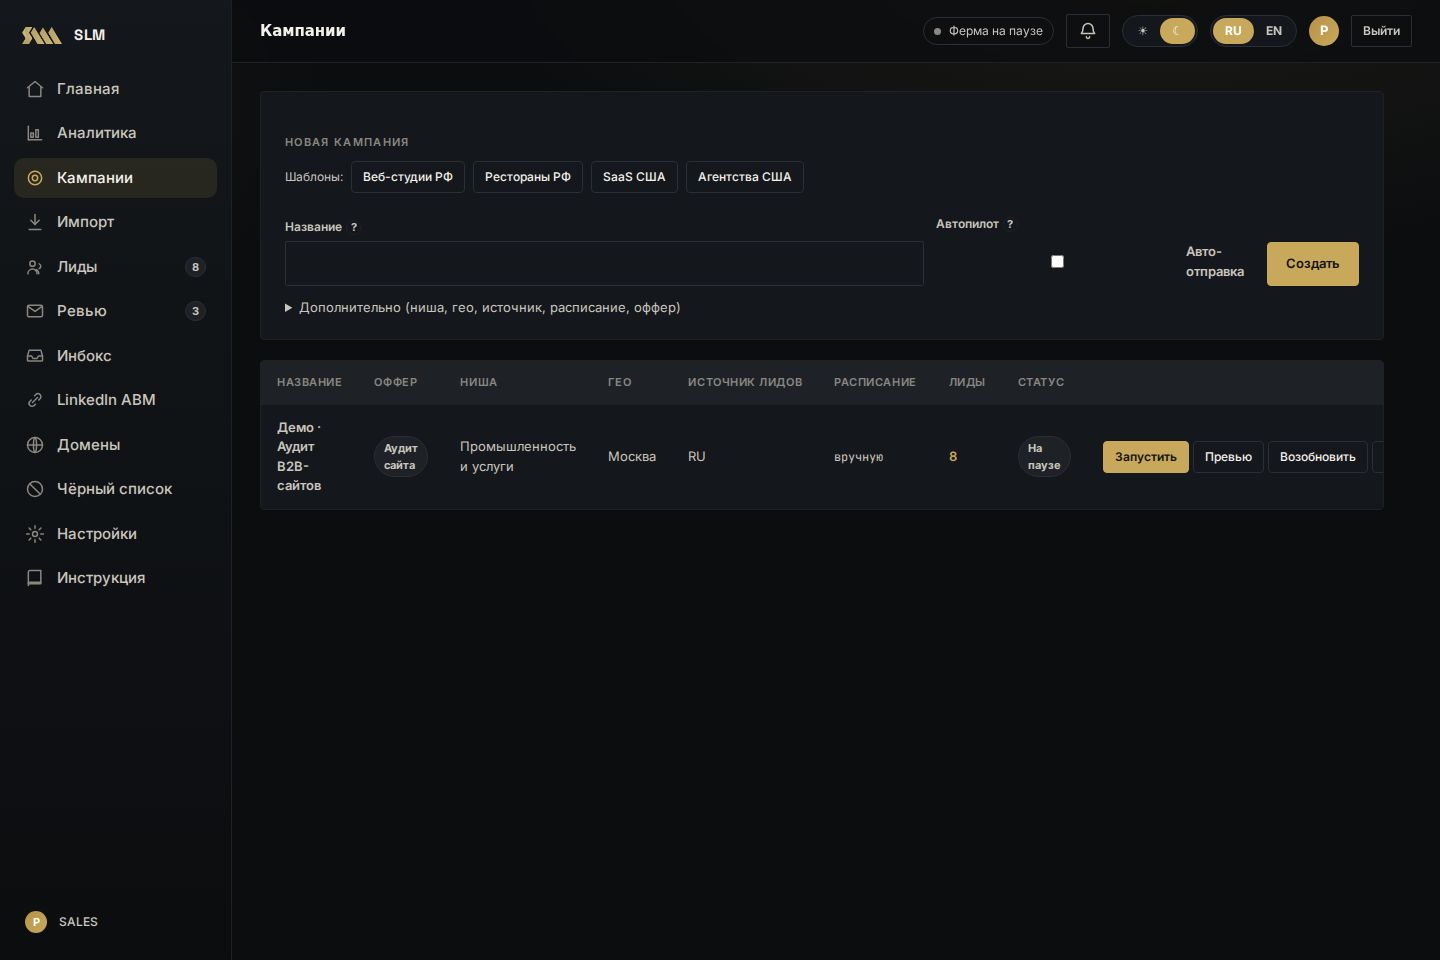Click the Название help question mark

pos(354,227)
